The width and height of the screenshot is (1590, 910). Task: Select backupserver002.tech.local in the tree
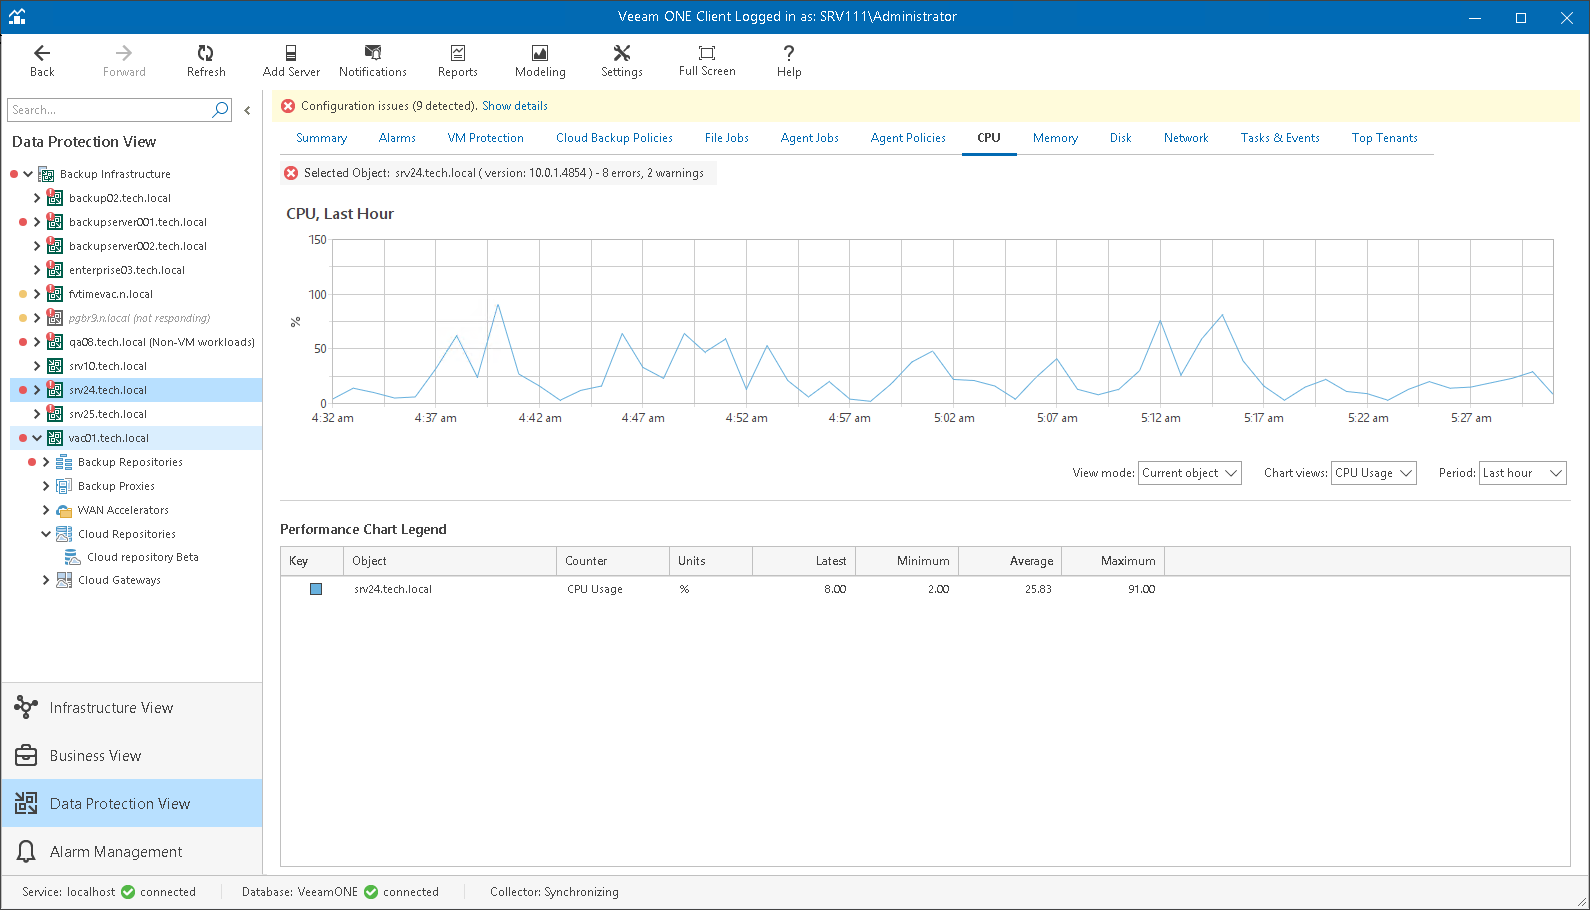[x=138, y=246]
